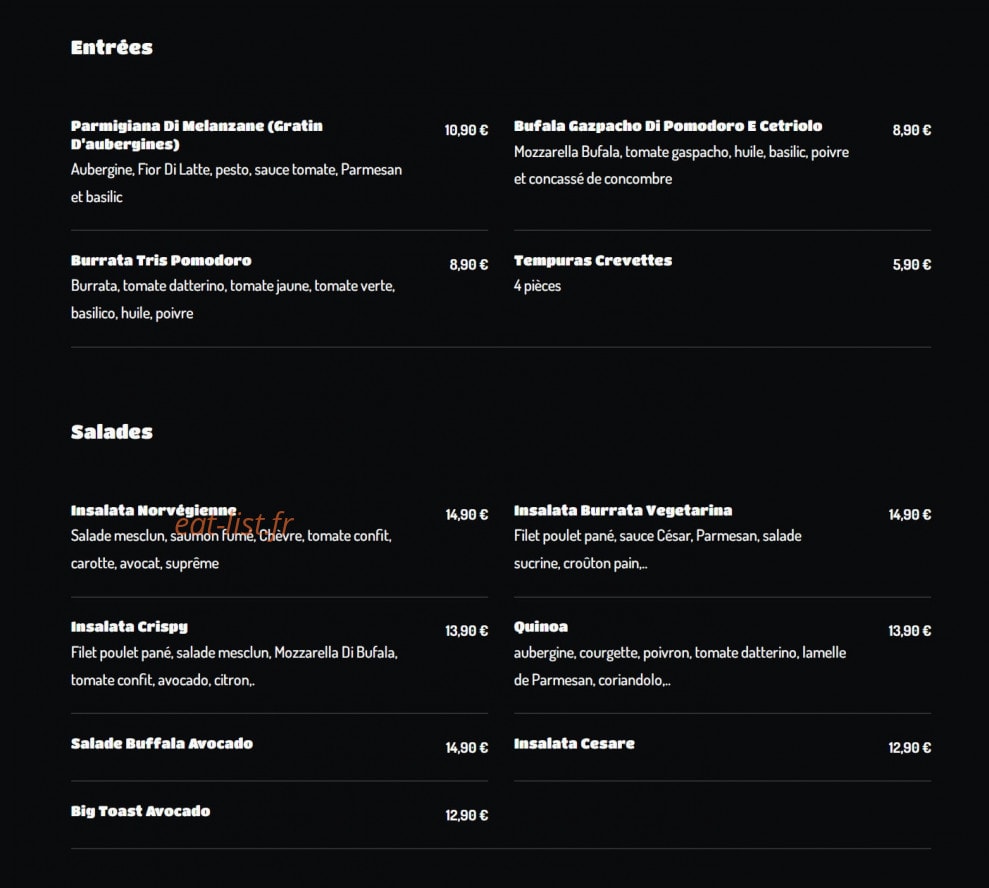Select Bufala Gazpacho Di Pomodoro E Cetriolo
989x888 pixels.
tap(668, 126)
